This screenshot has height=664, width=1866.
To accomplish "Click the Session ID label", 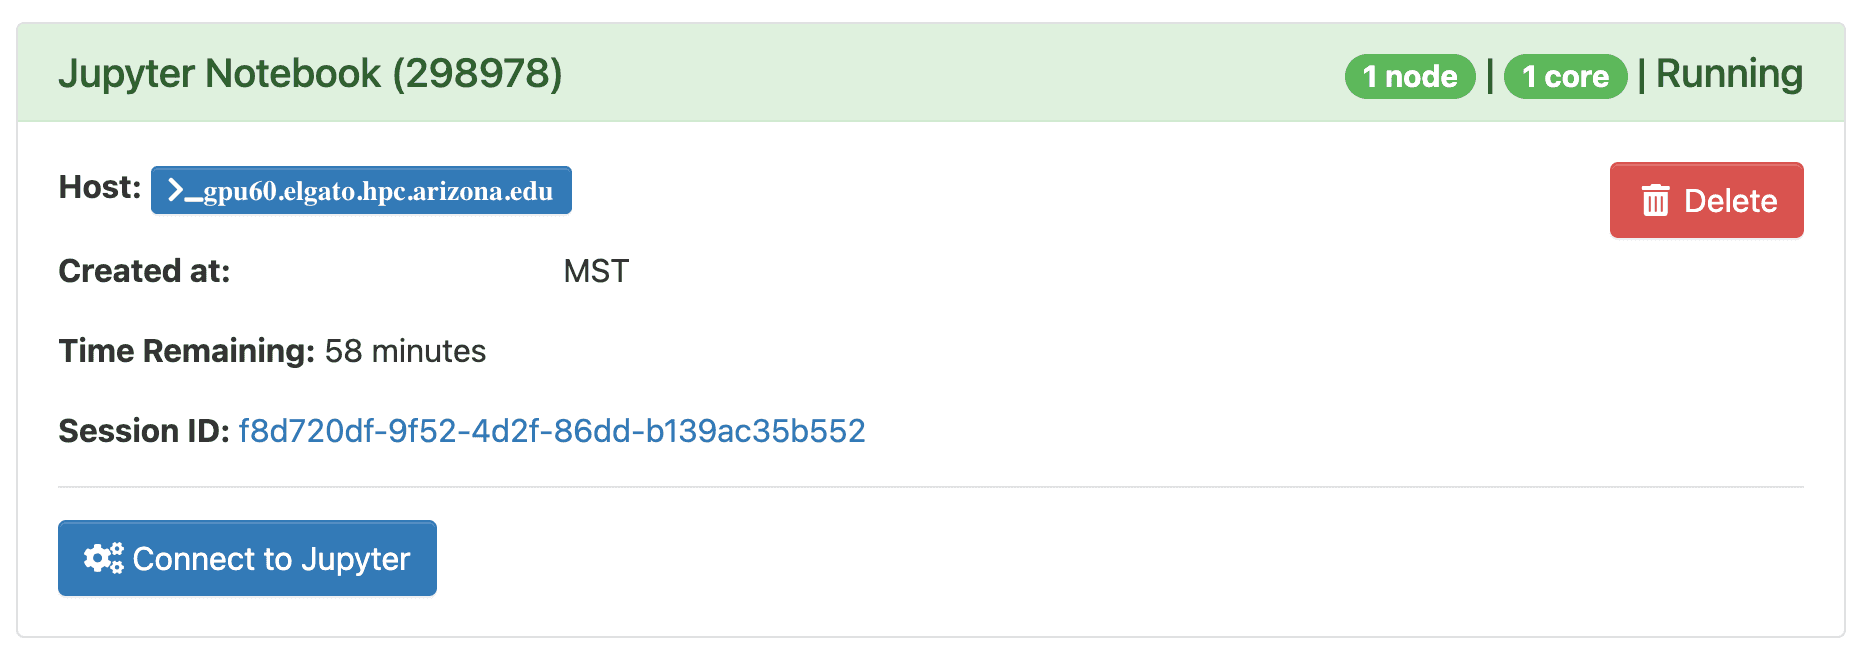I will pos(144,431).
